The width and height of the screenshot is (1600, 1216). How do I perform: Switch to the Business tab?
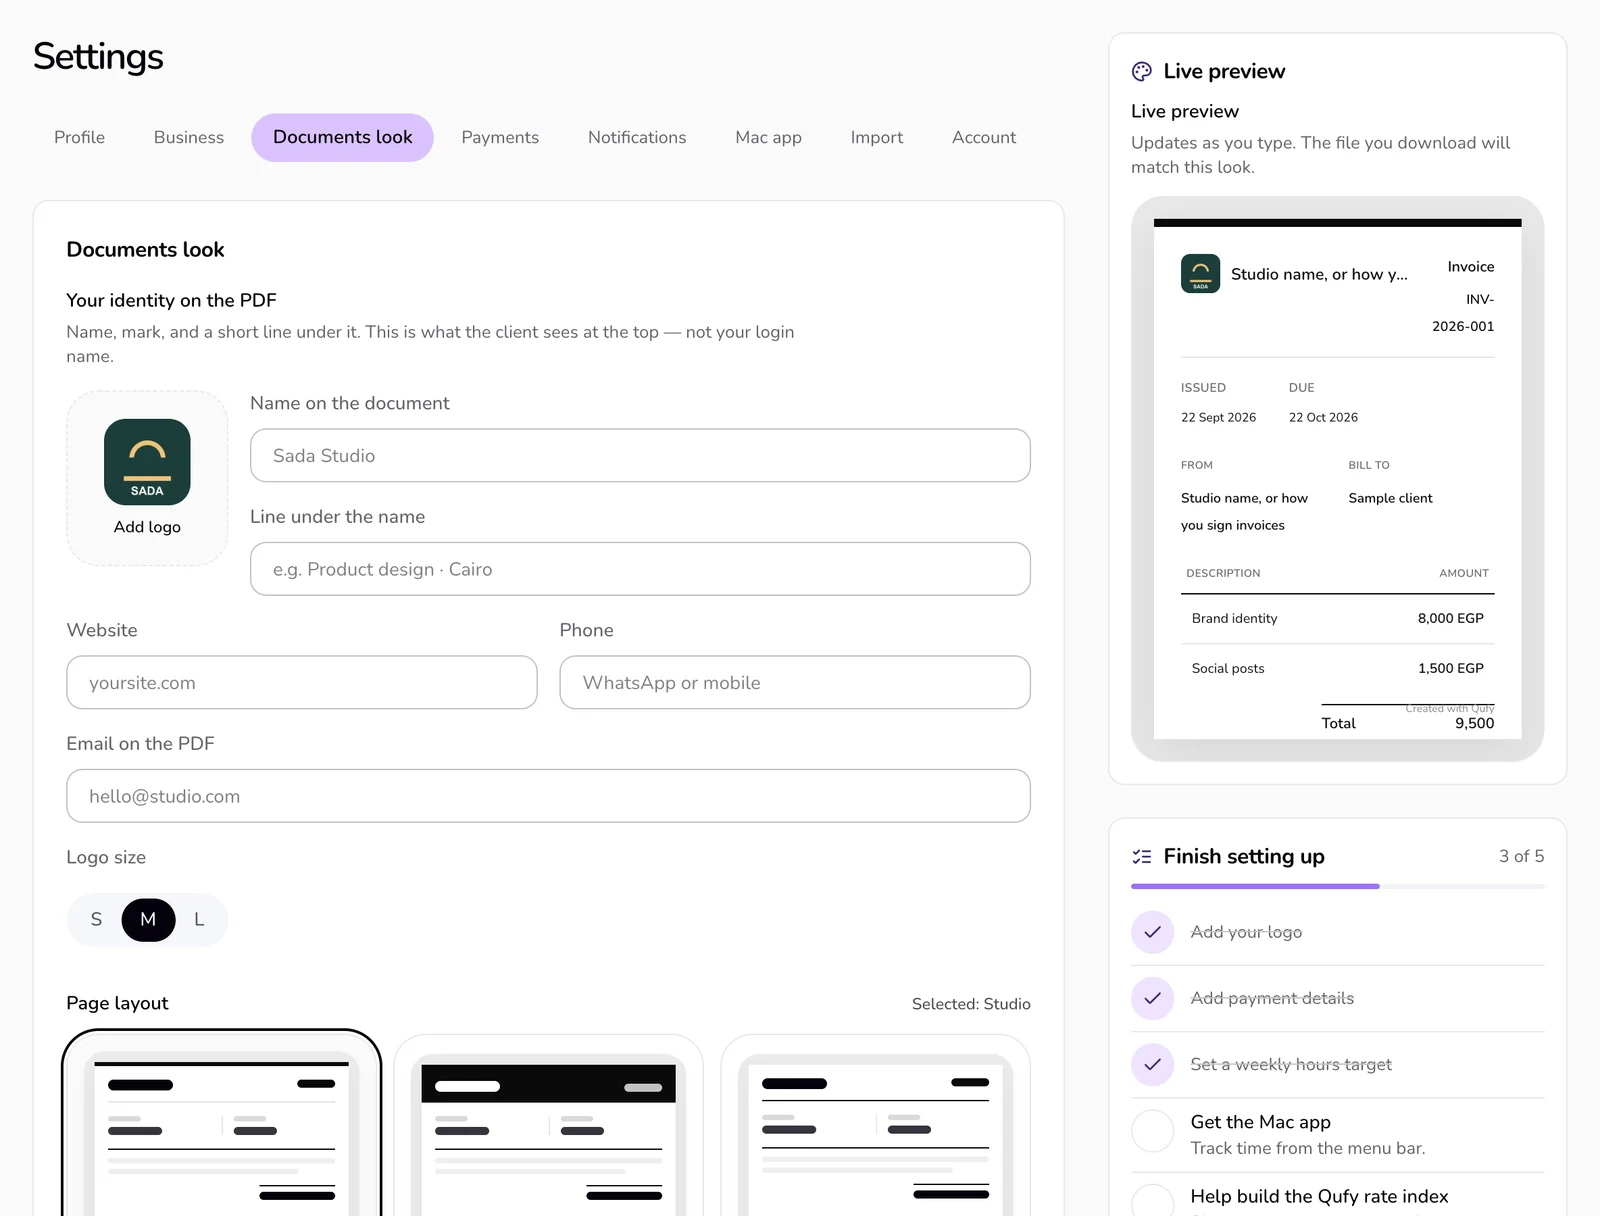tap(189, 138)
